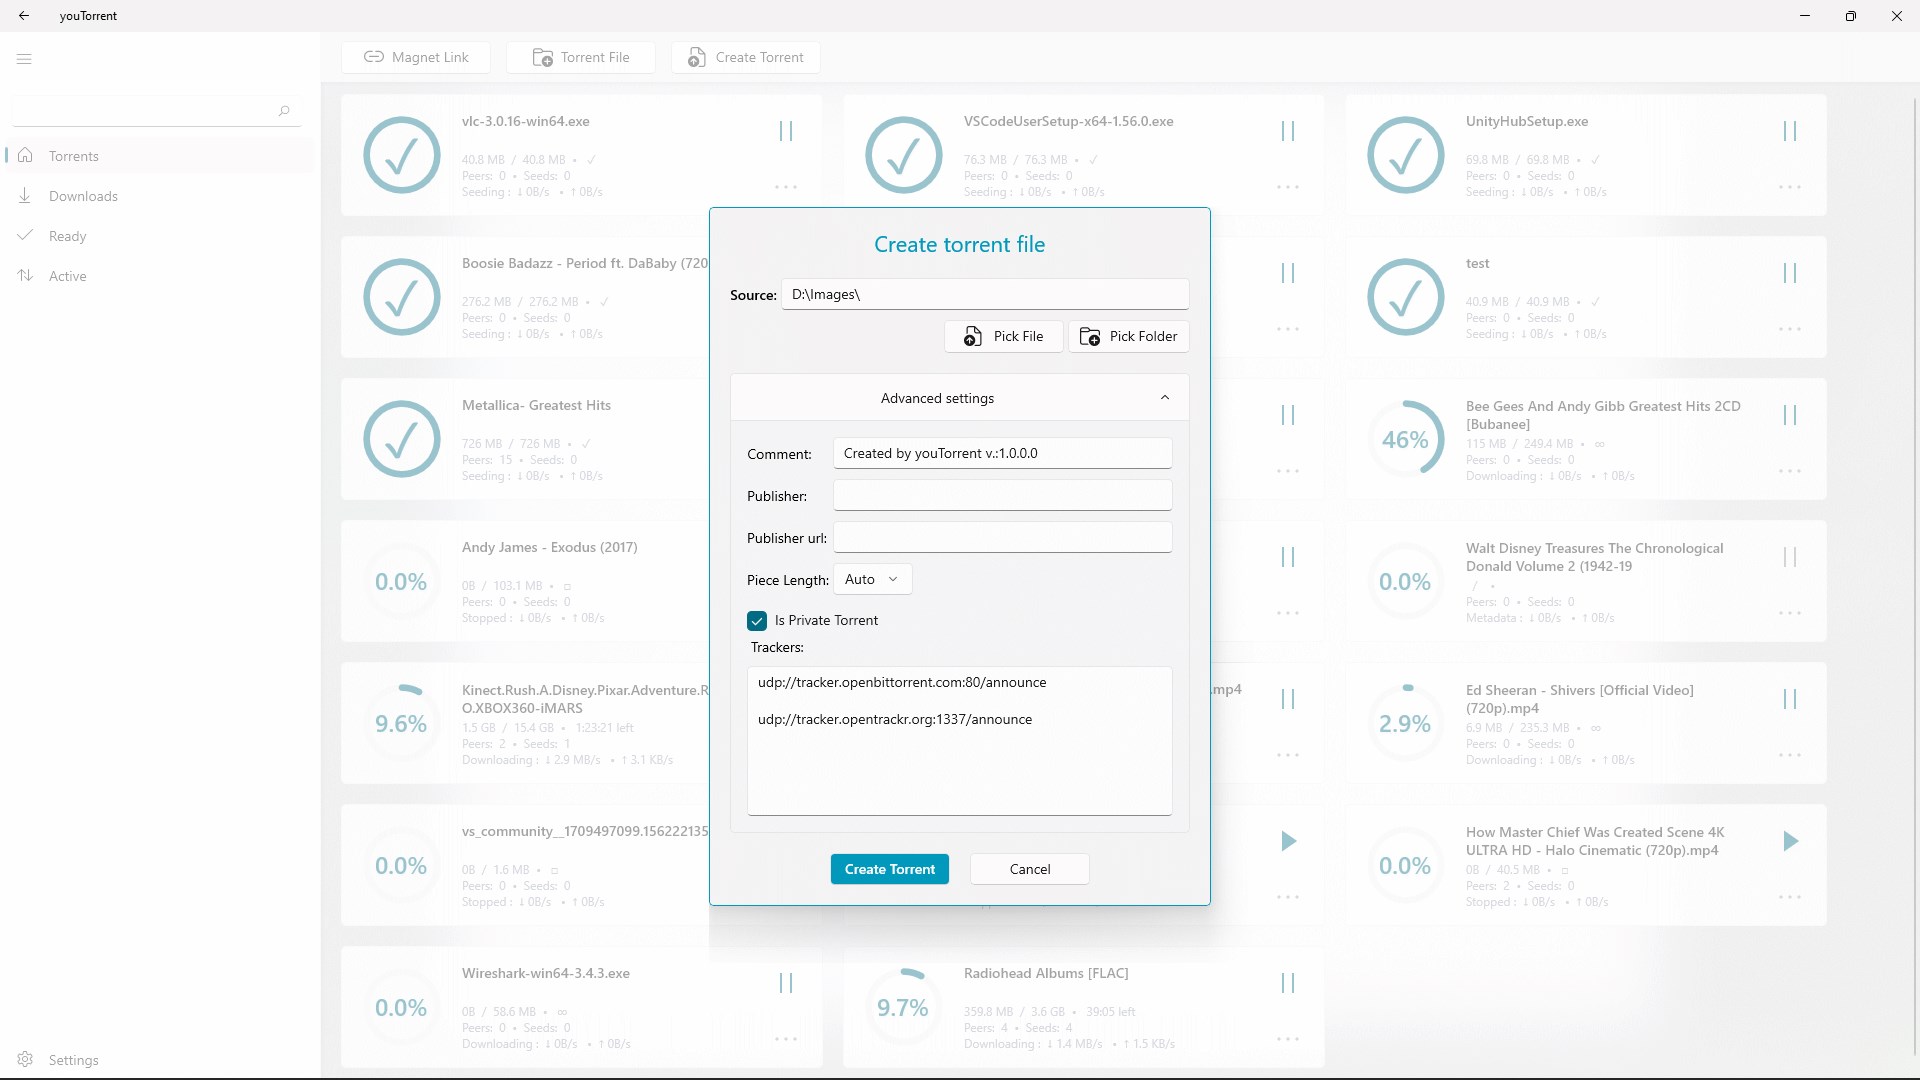Viewport: 1920px width, 1080px height.
Task: Pause the UnityHubSetup.exe torrent
Action: tap(1790, 131)
